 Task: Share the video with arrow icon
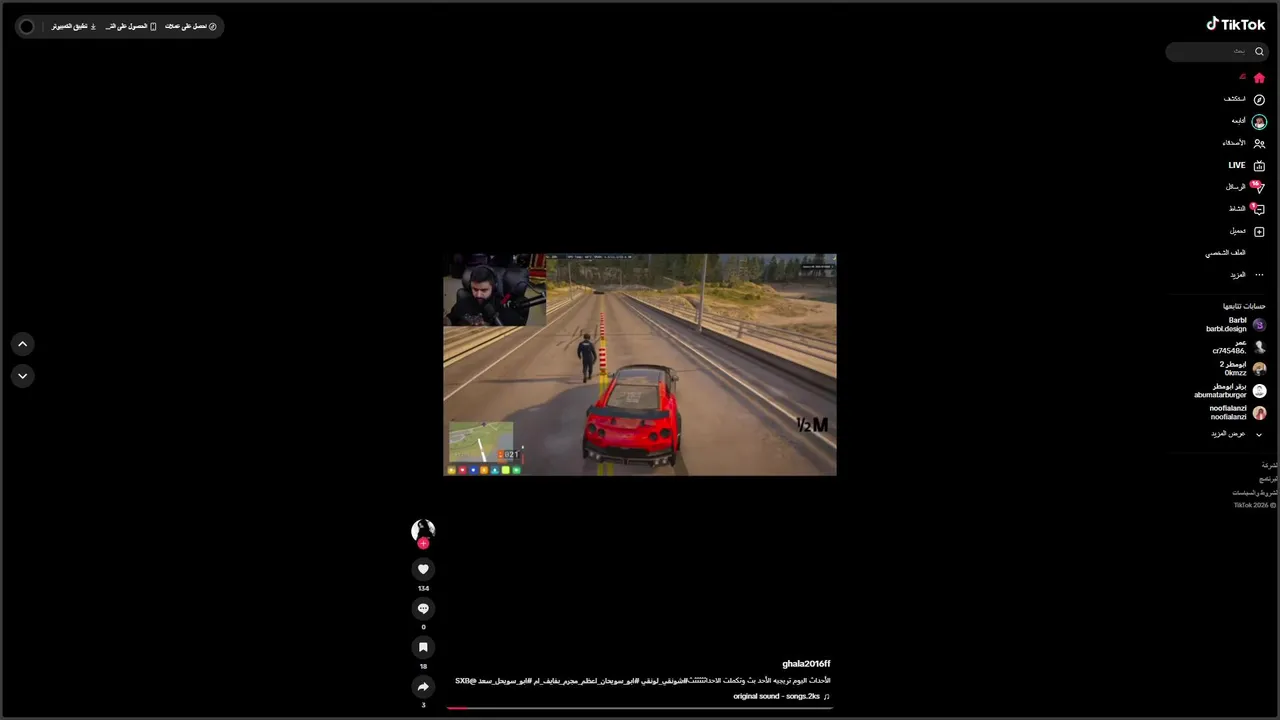pyautogui.click(x=423, y=686)
